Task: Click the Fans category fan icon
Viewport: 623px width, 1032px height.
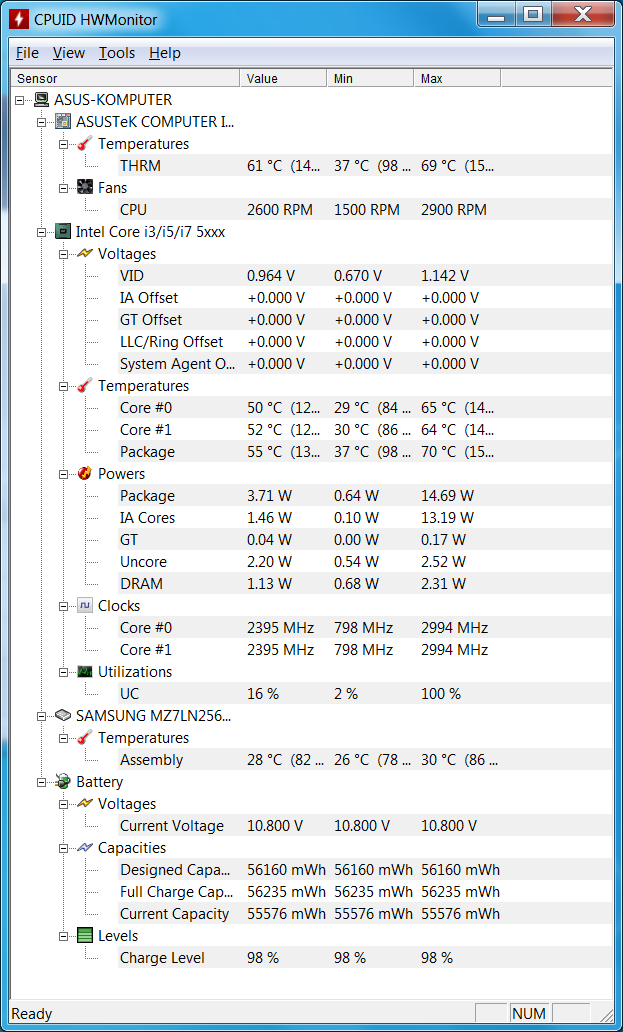Action: pyautogui.click(x=85, y=188)
